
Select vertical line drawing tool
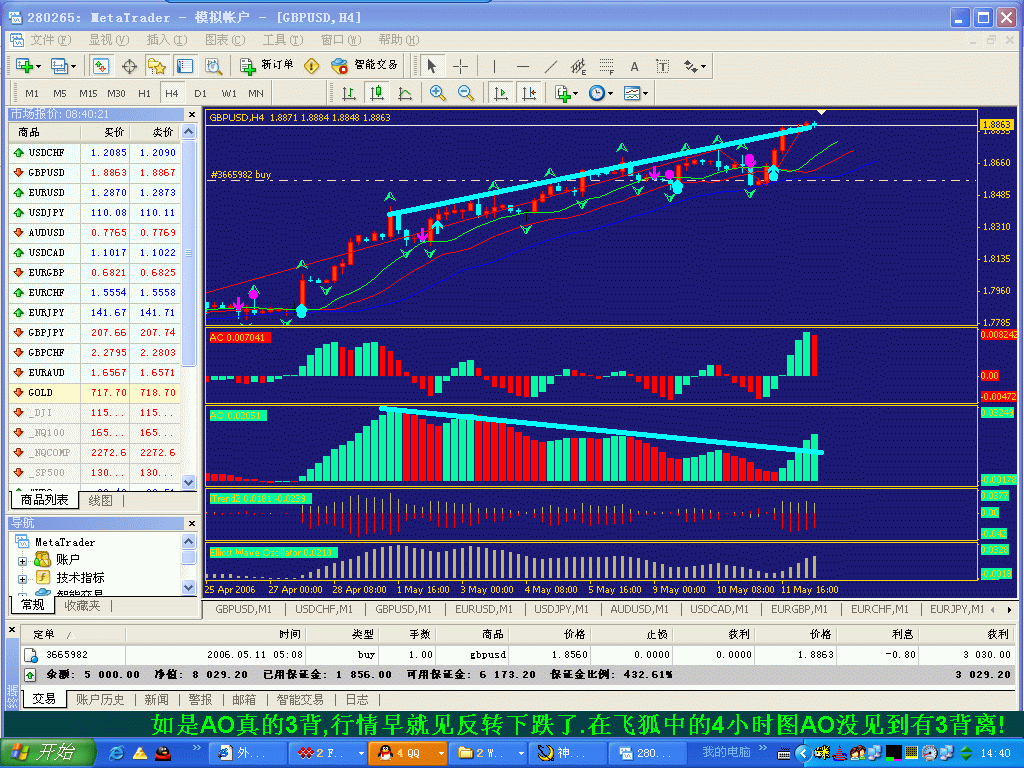click(x=494, y=66)
